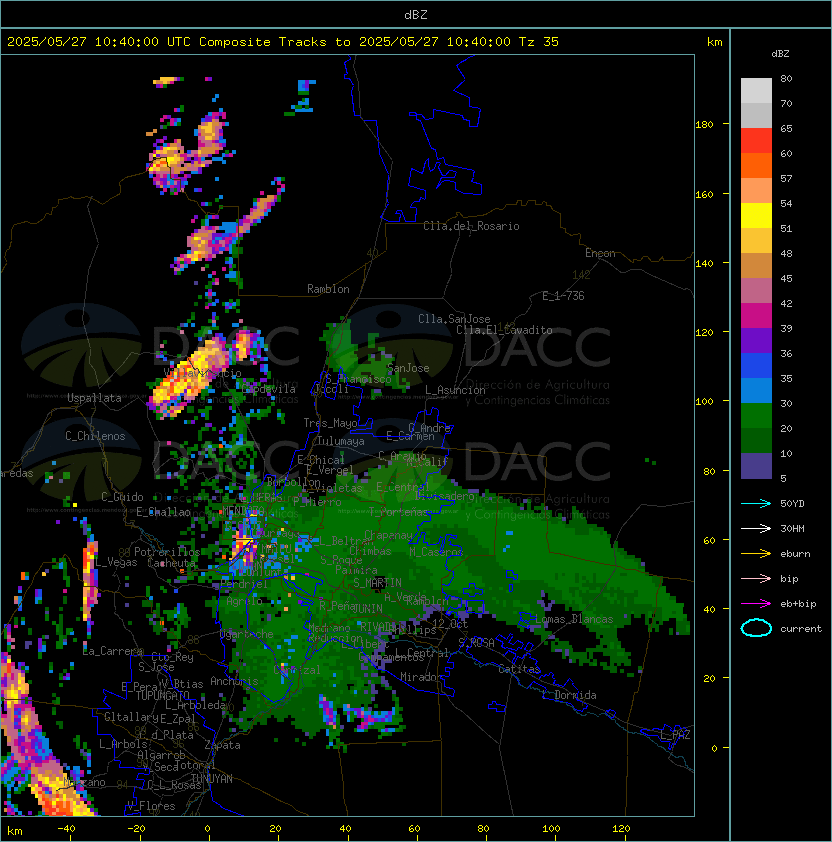Pick the dark green swatch between 20 and 10

756,440
